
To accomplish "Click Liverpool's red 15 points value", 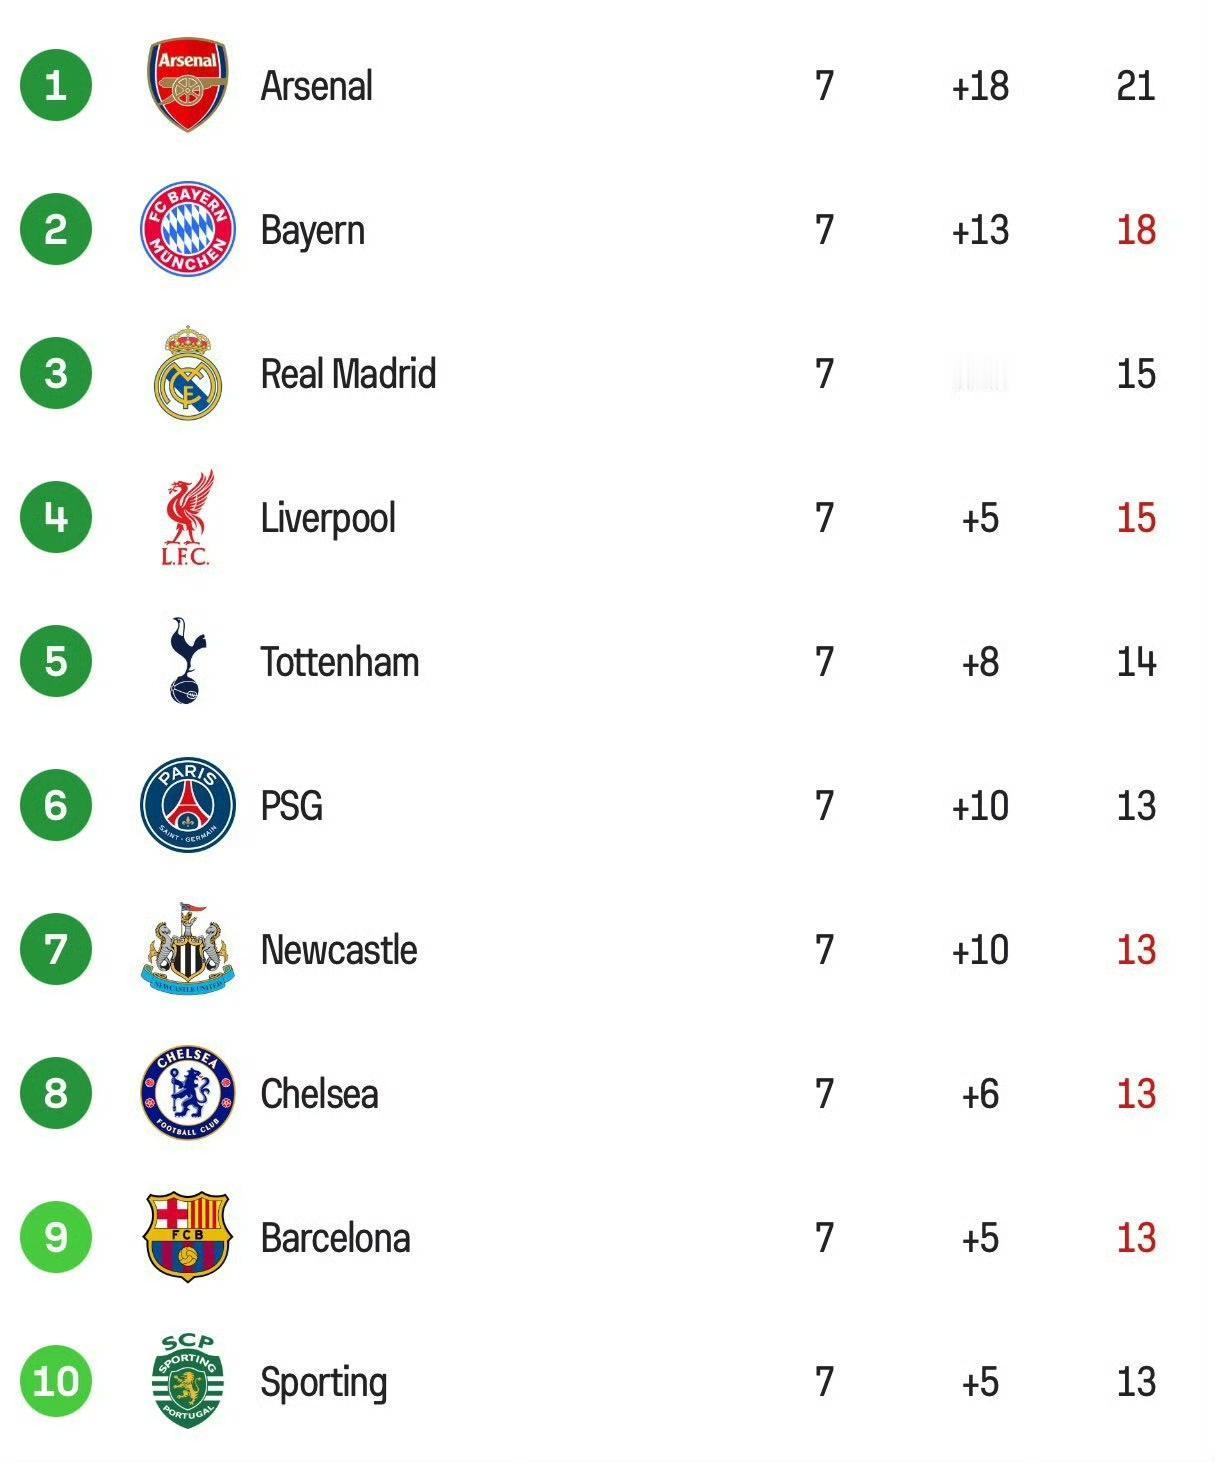I will pyautogui.click(x=1136, y=518).
